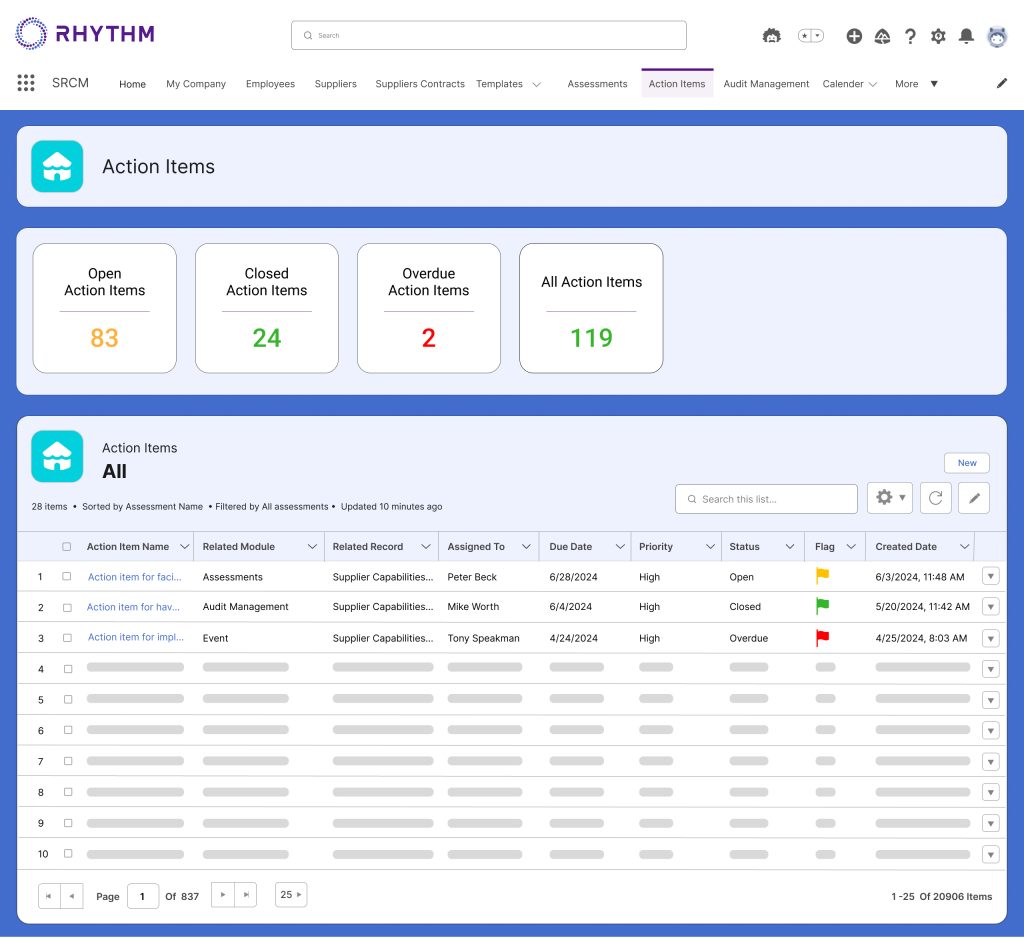1024x938 pixels.
Task: Open the "Action item for faci..." link
Action: click(x=135, y=577)
